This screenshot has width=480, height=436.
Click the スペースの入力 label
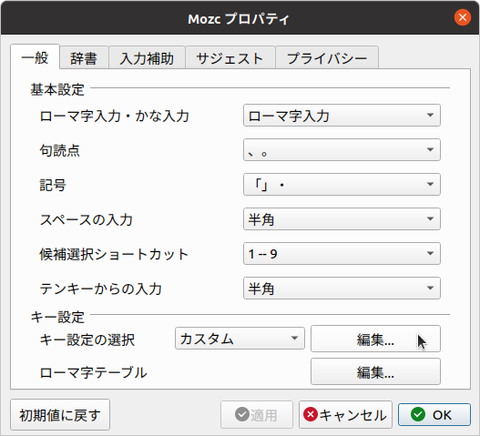(x=86, y=220)
